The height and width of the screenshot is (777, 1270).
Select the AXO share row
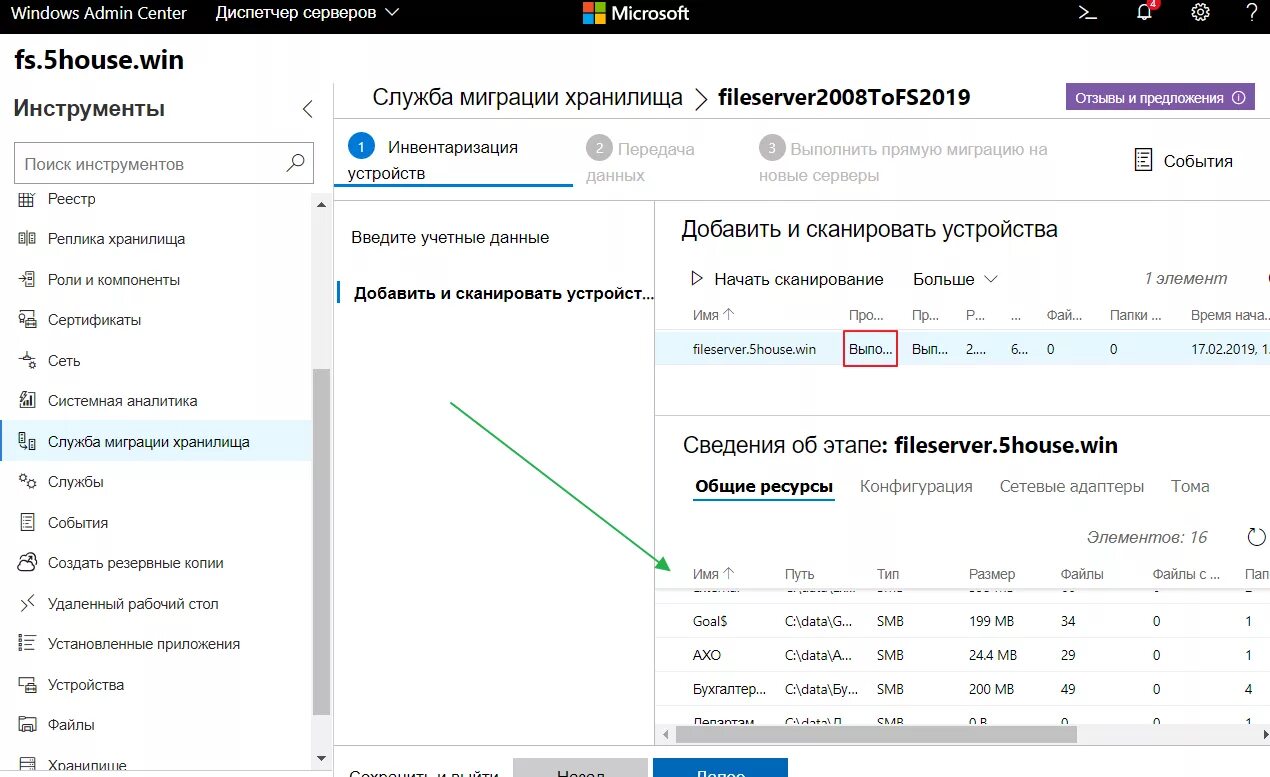[962, 655]
